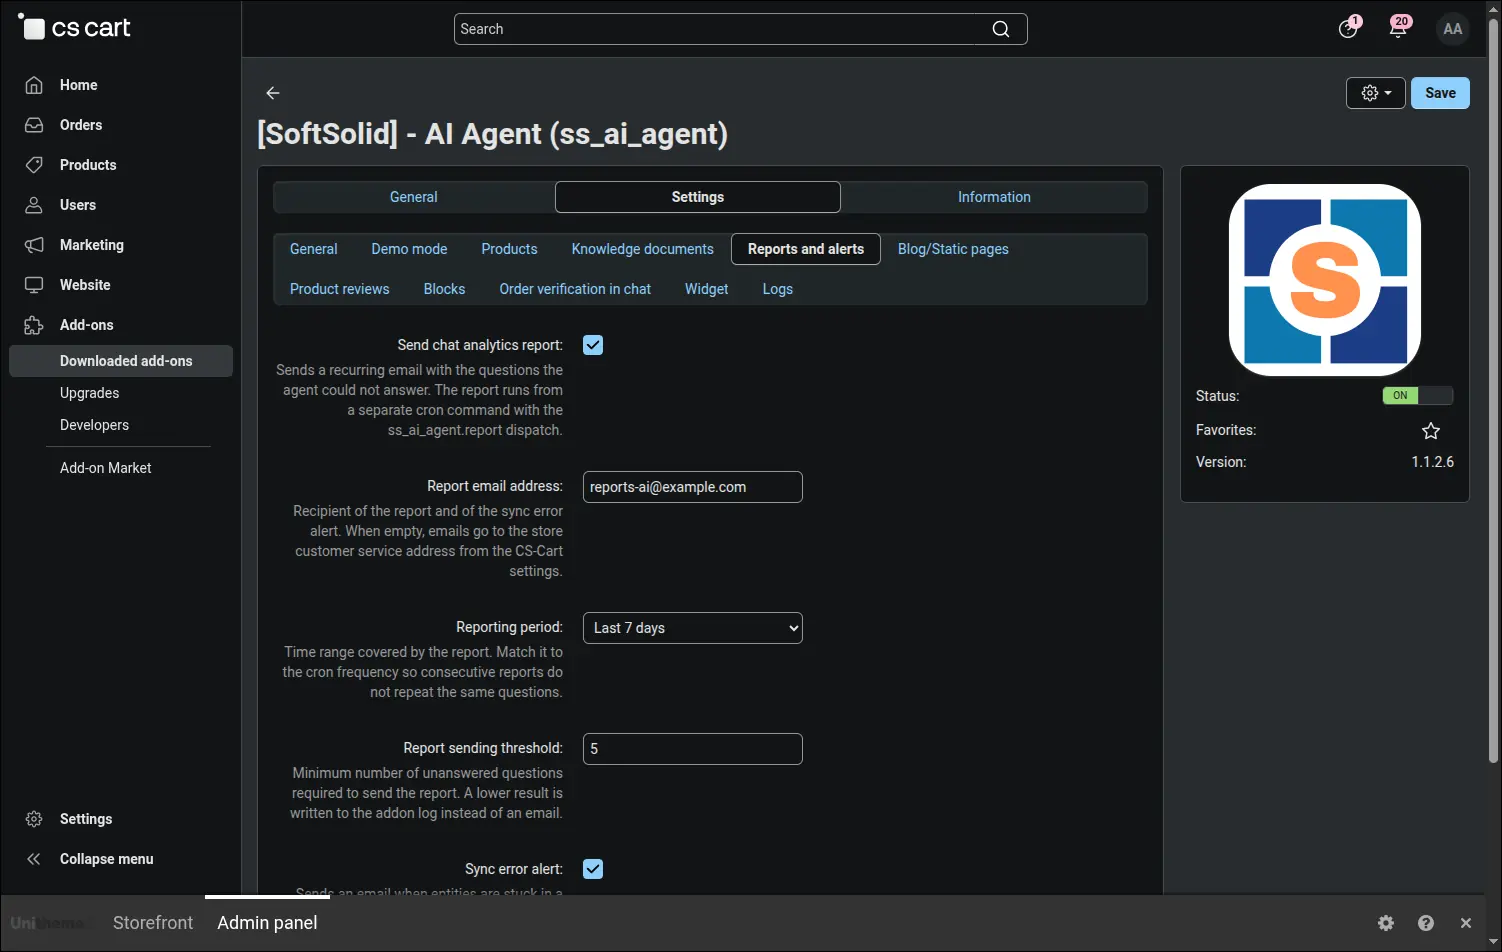Click the bottom bar gear icon
The width and height of the screenshot is (1502, 952).
pyautogui.click(x=1386, y=923)
